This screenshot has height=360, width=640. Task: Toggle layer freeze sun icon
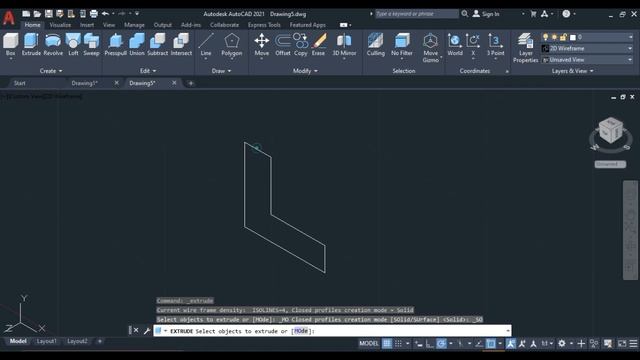coord(554,37)
